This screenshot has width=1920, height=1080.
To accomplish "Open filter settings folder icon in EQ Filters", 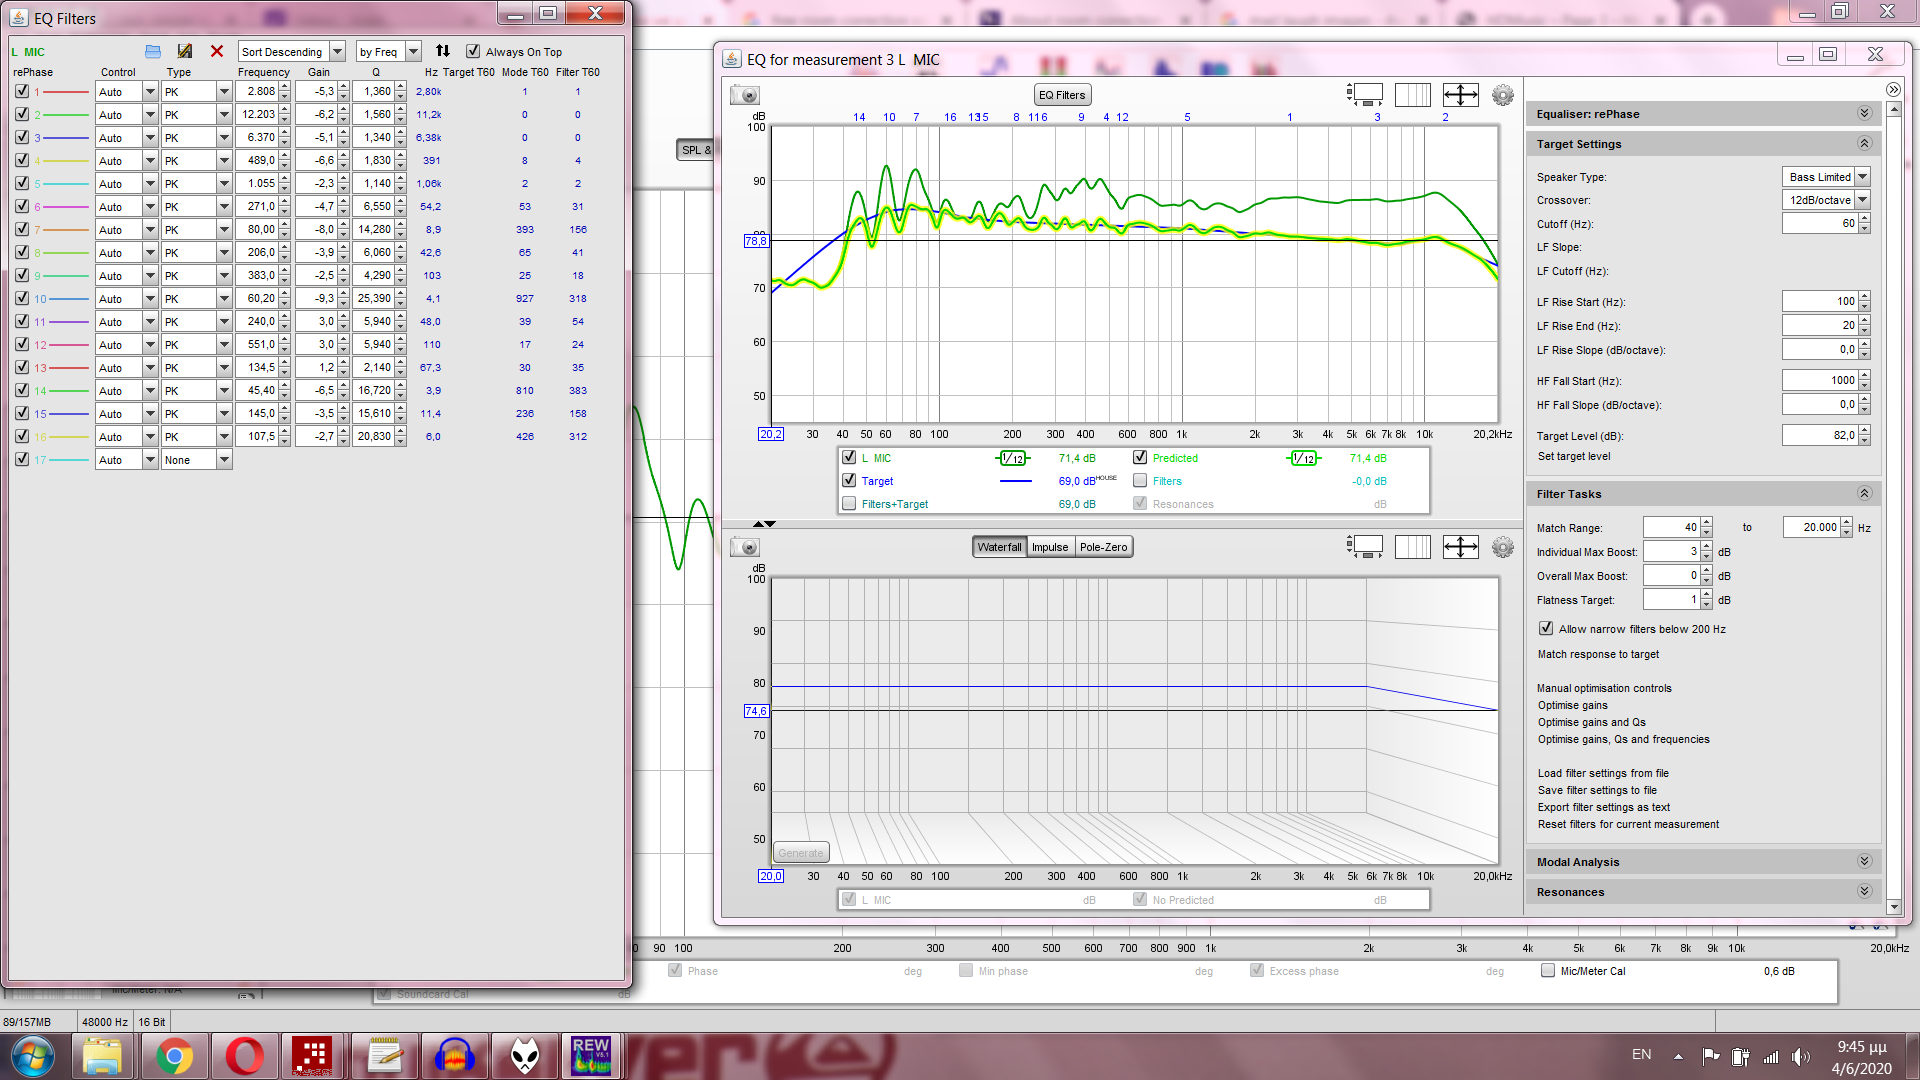I will tap(153, 51).
